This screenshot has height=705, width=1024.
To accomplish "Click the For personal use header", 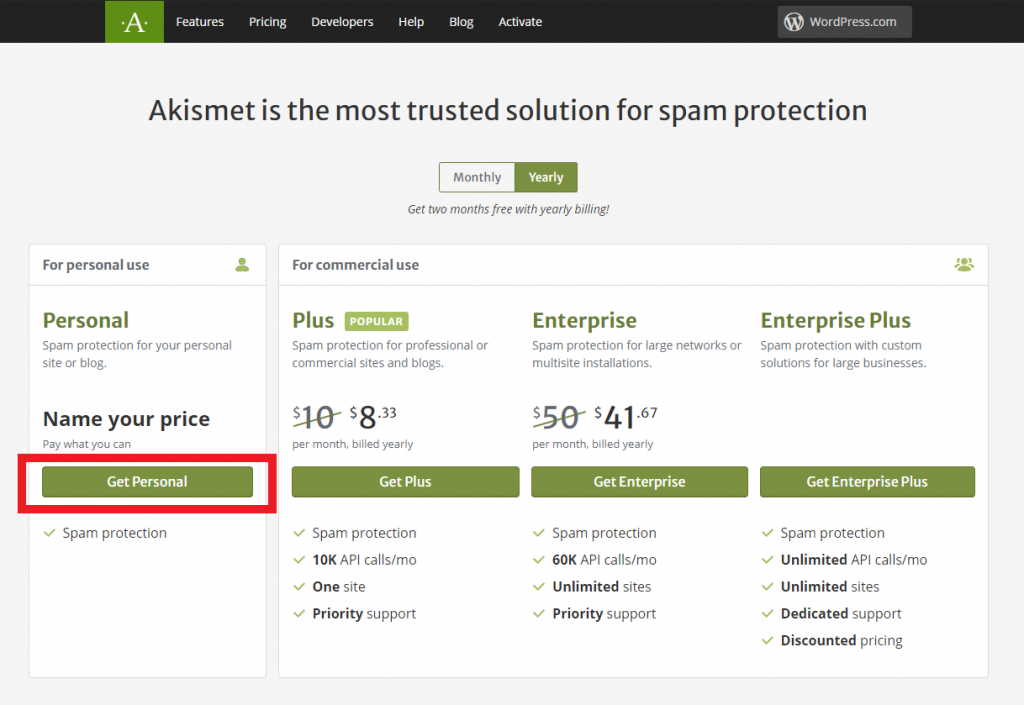I will (96, 265).
